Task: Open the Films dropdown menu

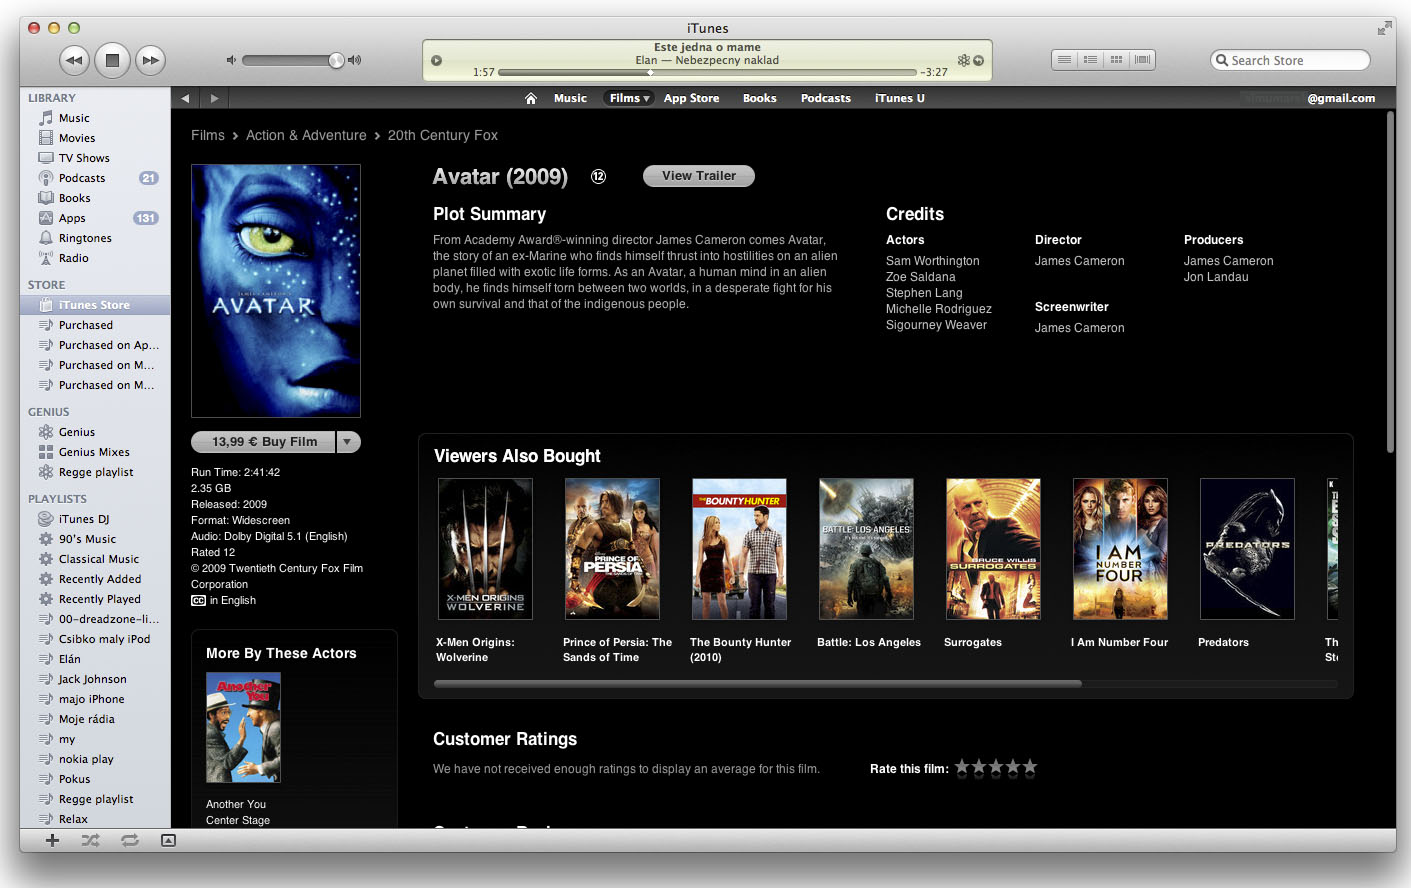Action: 630,98
